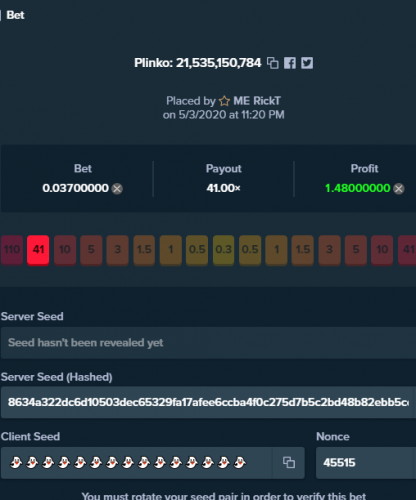The image size is (416, 500).
Task: Click currency icon next to profit amount
Action: [x=399, y=189]
